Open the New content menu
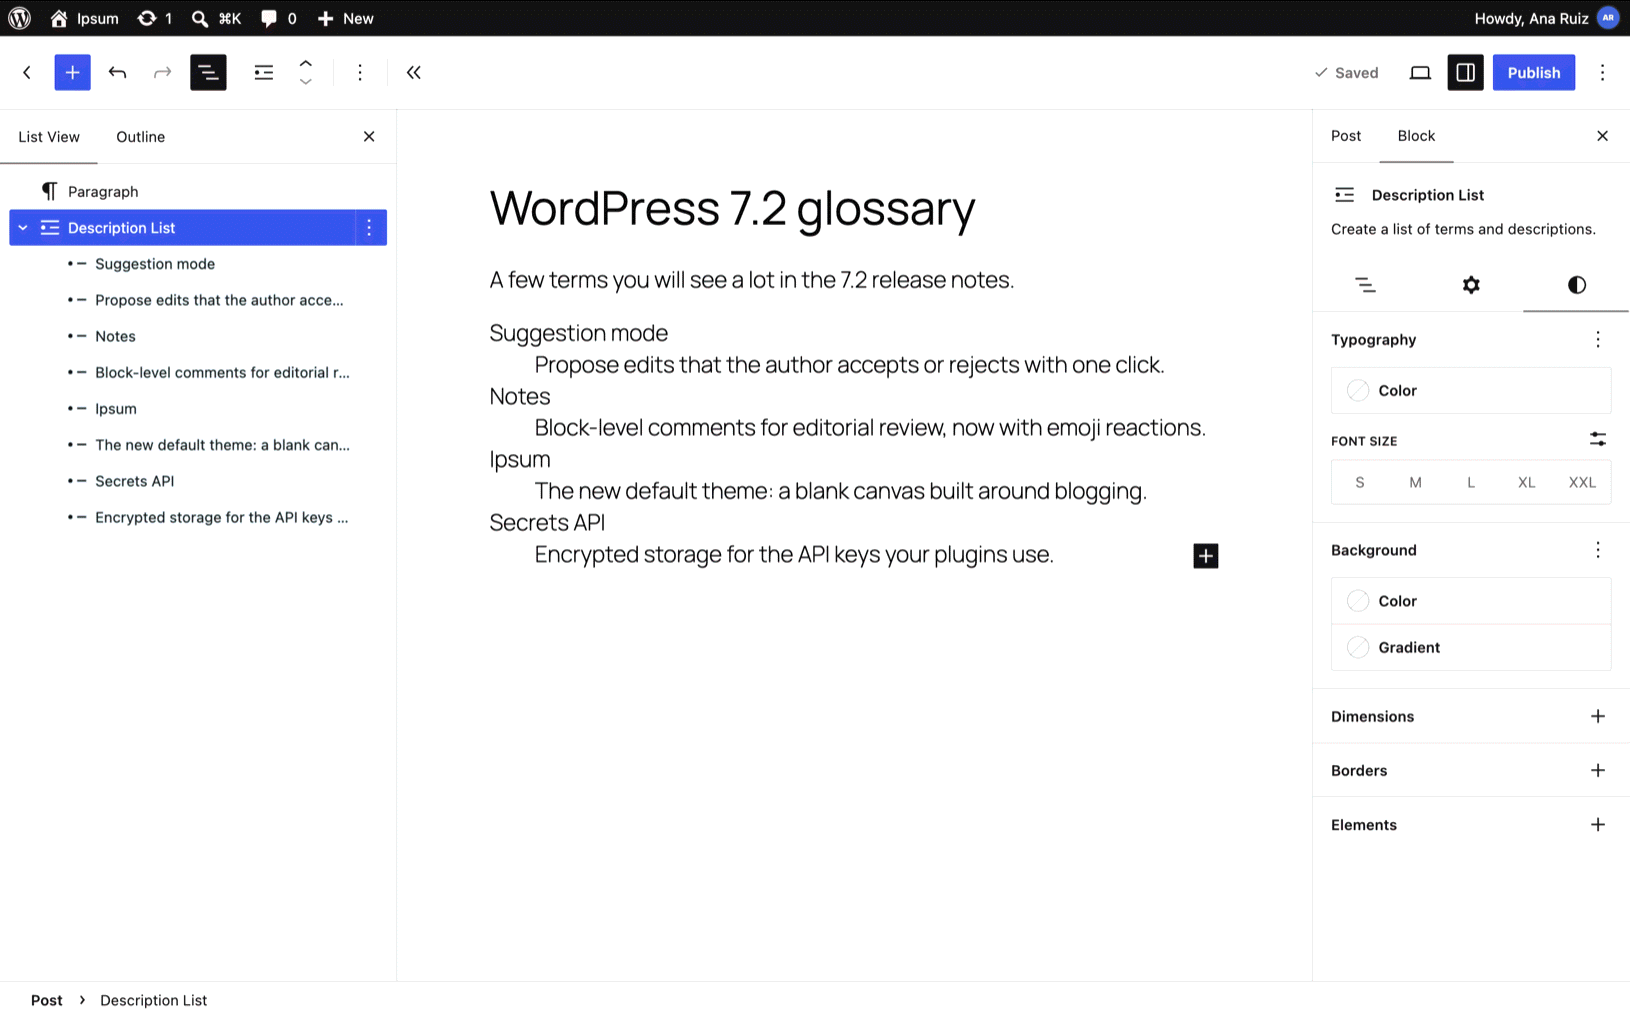The image size is (1630, 1018). (345, 18)
